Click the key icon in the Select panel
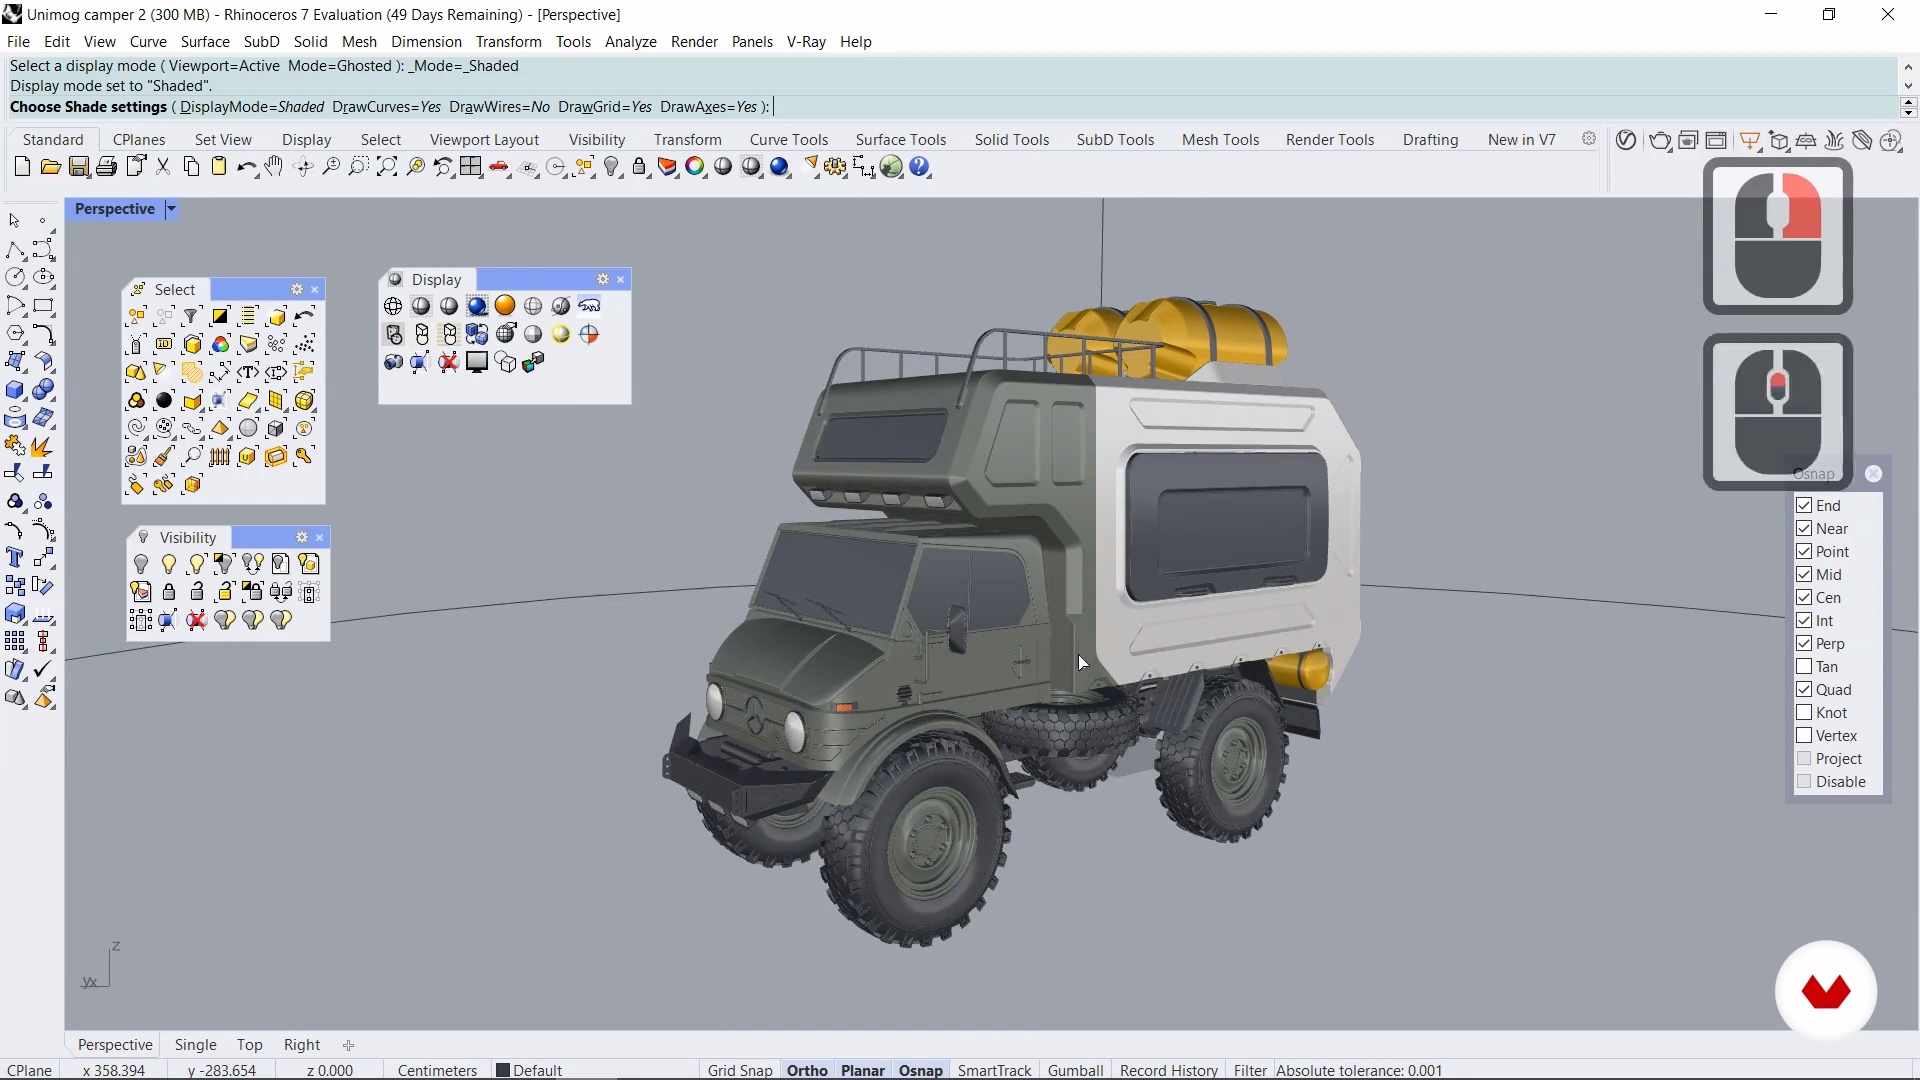 tap(304, 456)
